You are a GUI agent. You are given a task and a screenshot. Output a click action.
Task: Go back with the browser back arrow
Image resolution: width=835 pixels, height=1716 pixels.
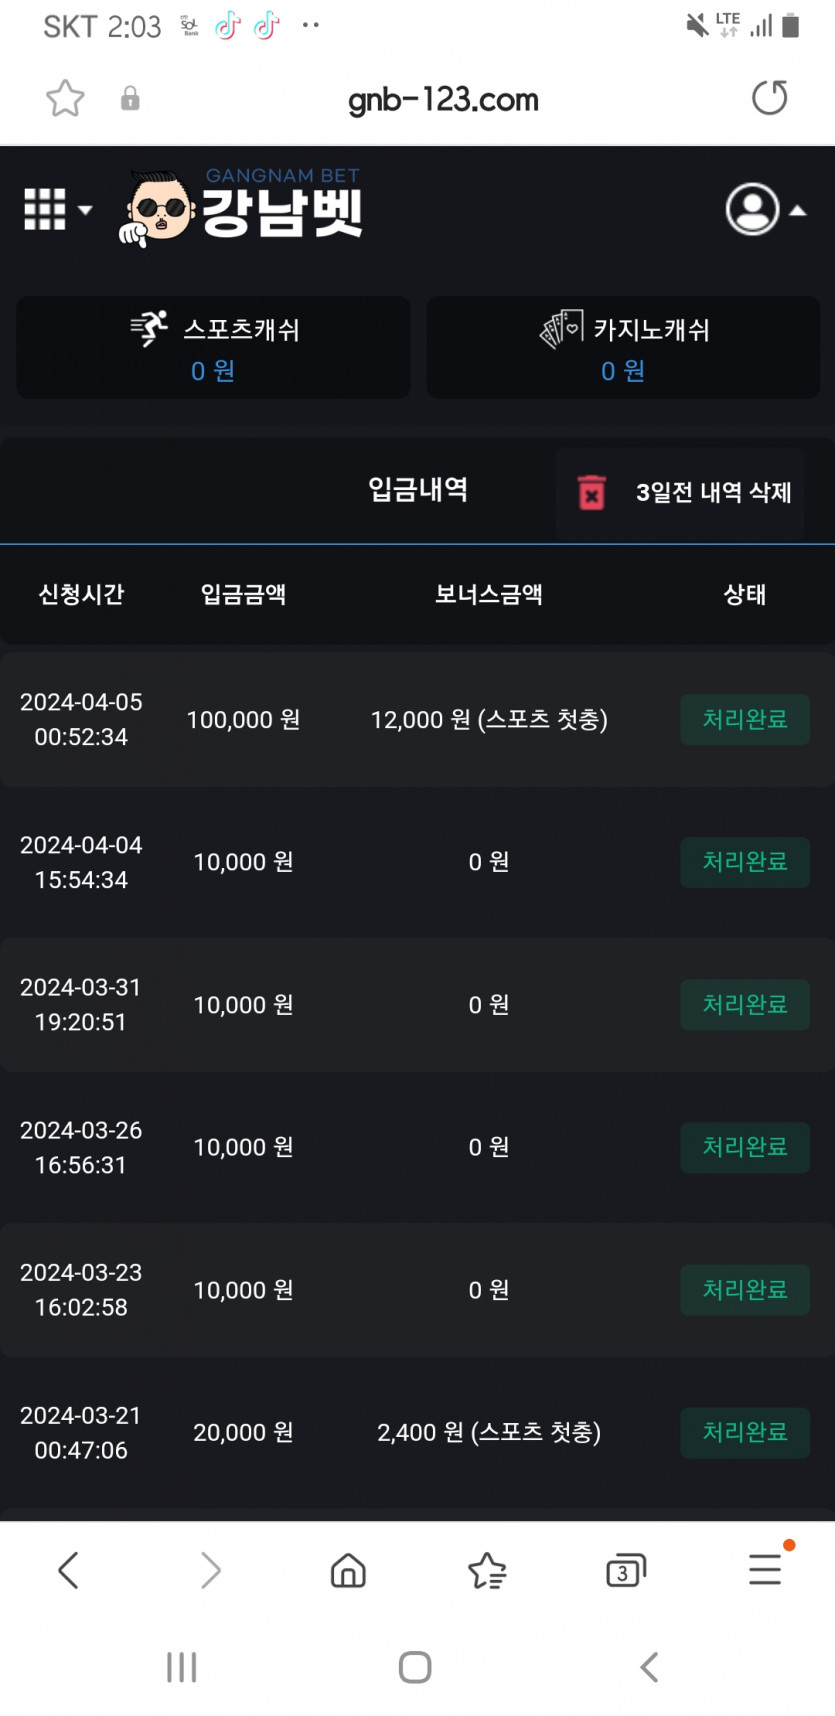point(68,1570)
